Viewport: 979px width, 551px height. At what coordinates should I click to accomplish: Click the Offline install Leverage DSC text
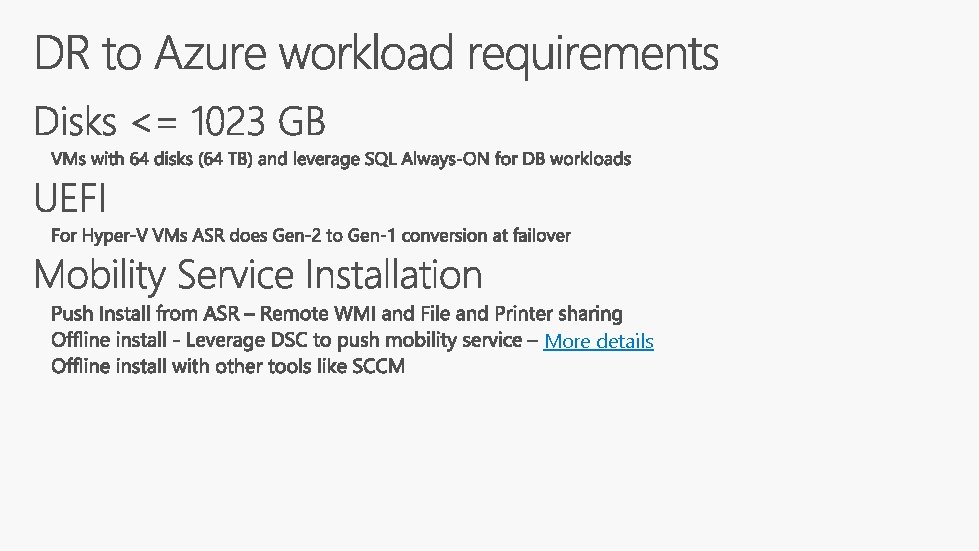(x=287, y=341)
